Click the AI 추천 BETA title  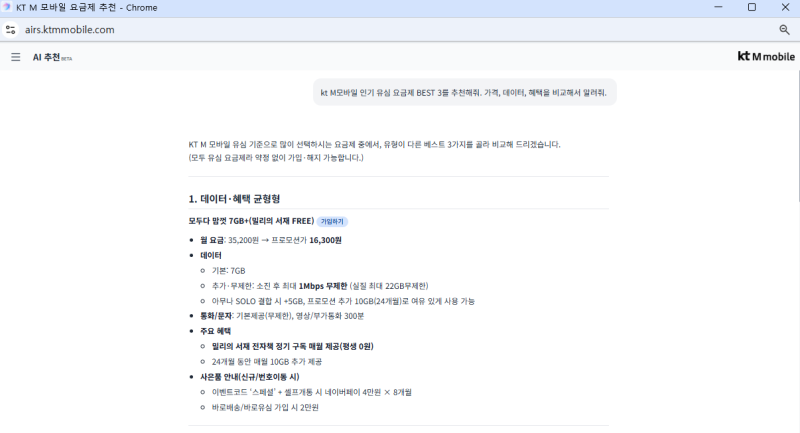tap(52, 57)
